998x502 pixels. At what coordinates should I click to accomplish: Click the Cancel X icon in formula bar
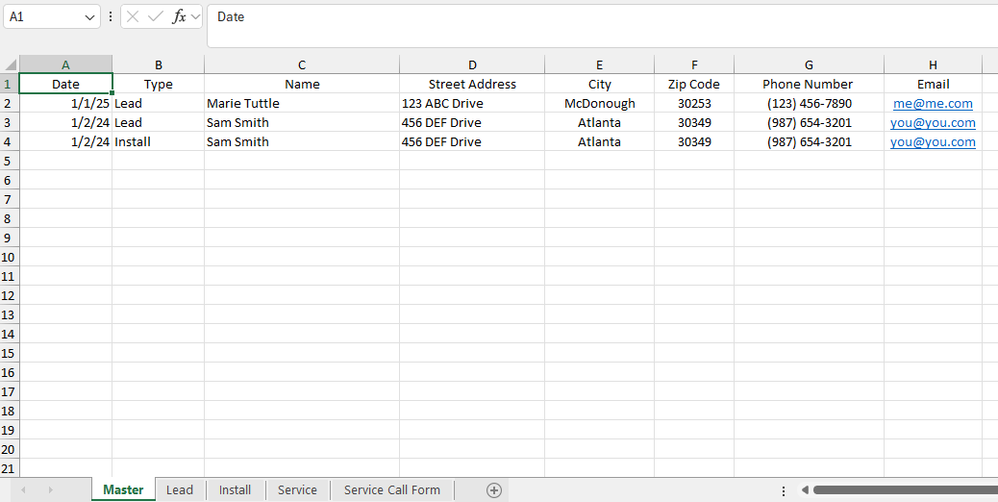[x=132, y=17]
